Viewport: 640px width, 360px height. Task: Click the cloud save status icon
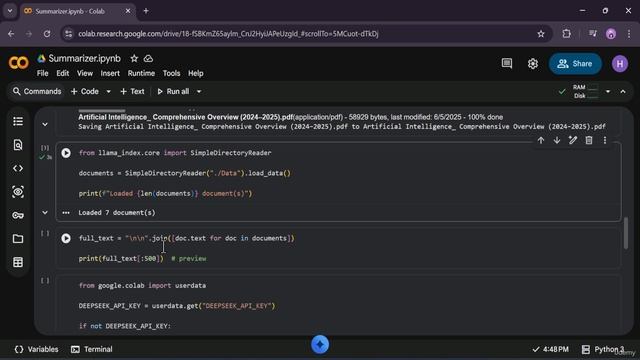149,59
